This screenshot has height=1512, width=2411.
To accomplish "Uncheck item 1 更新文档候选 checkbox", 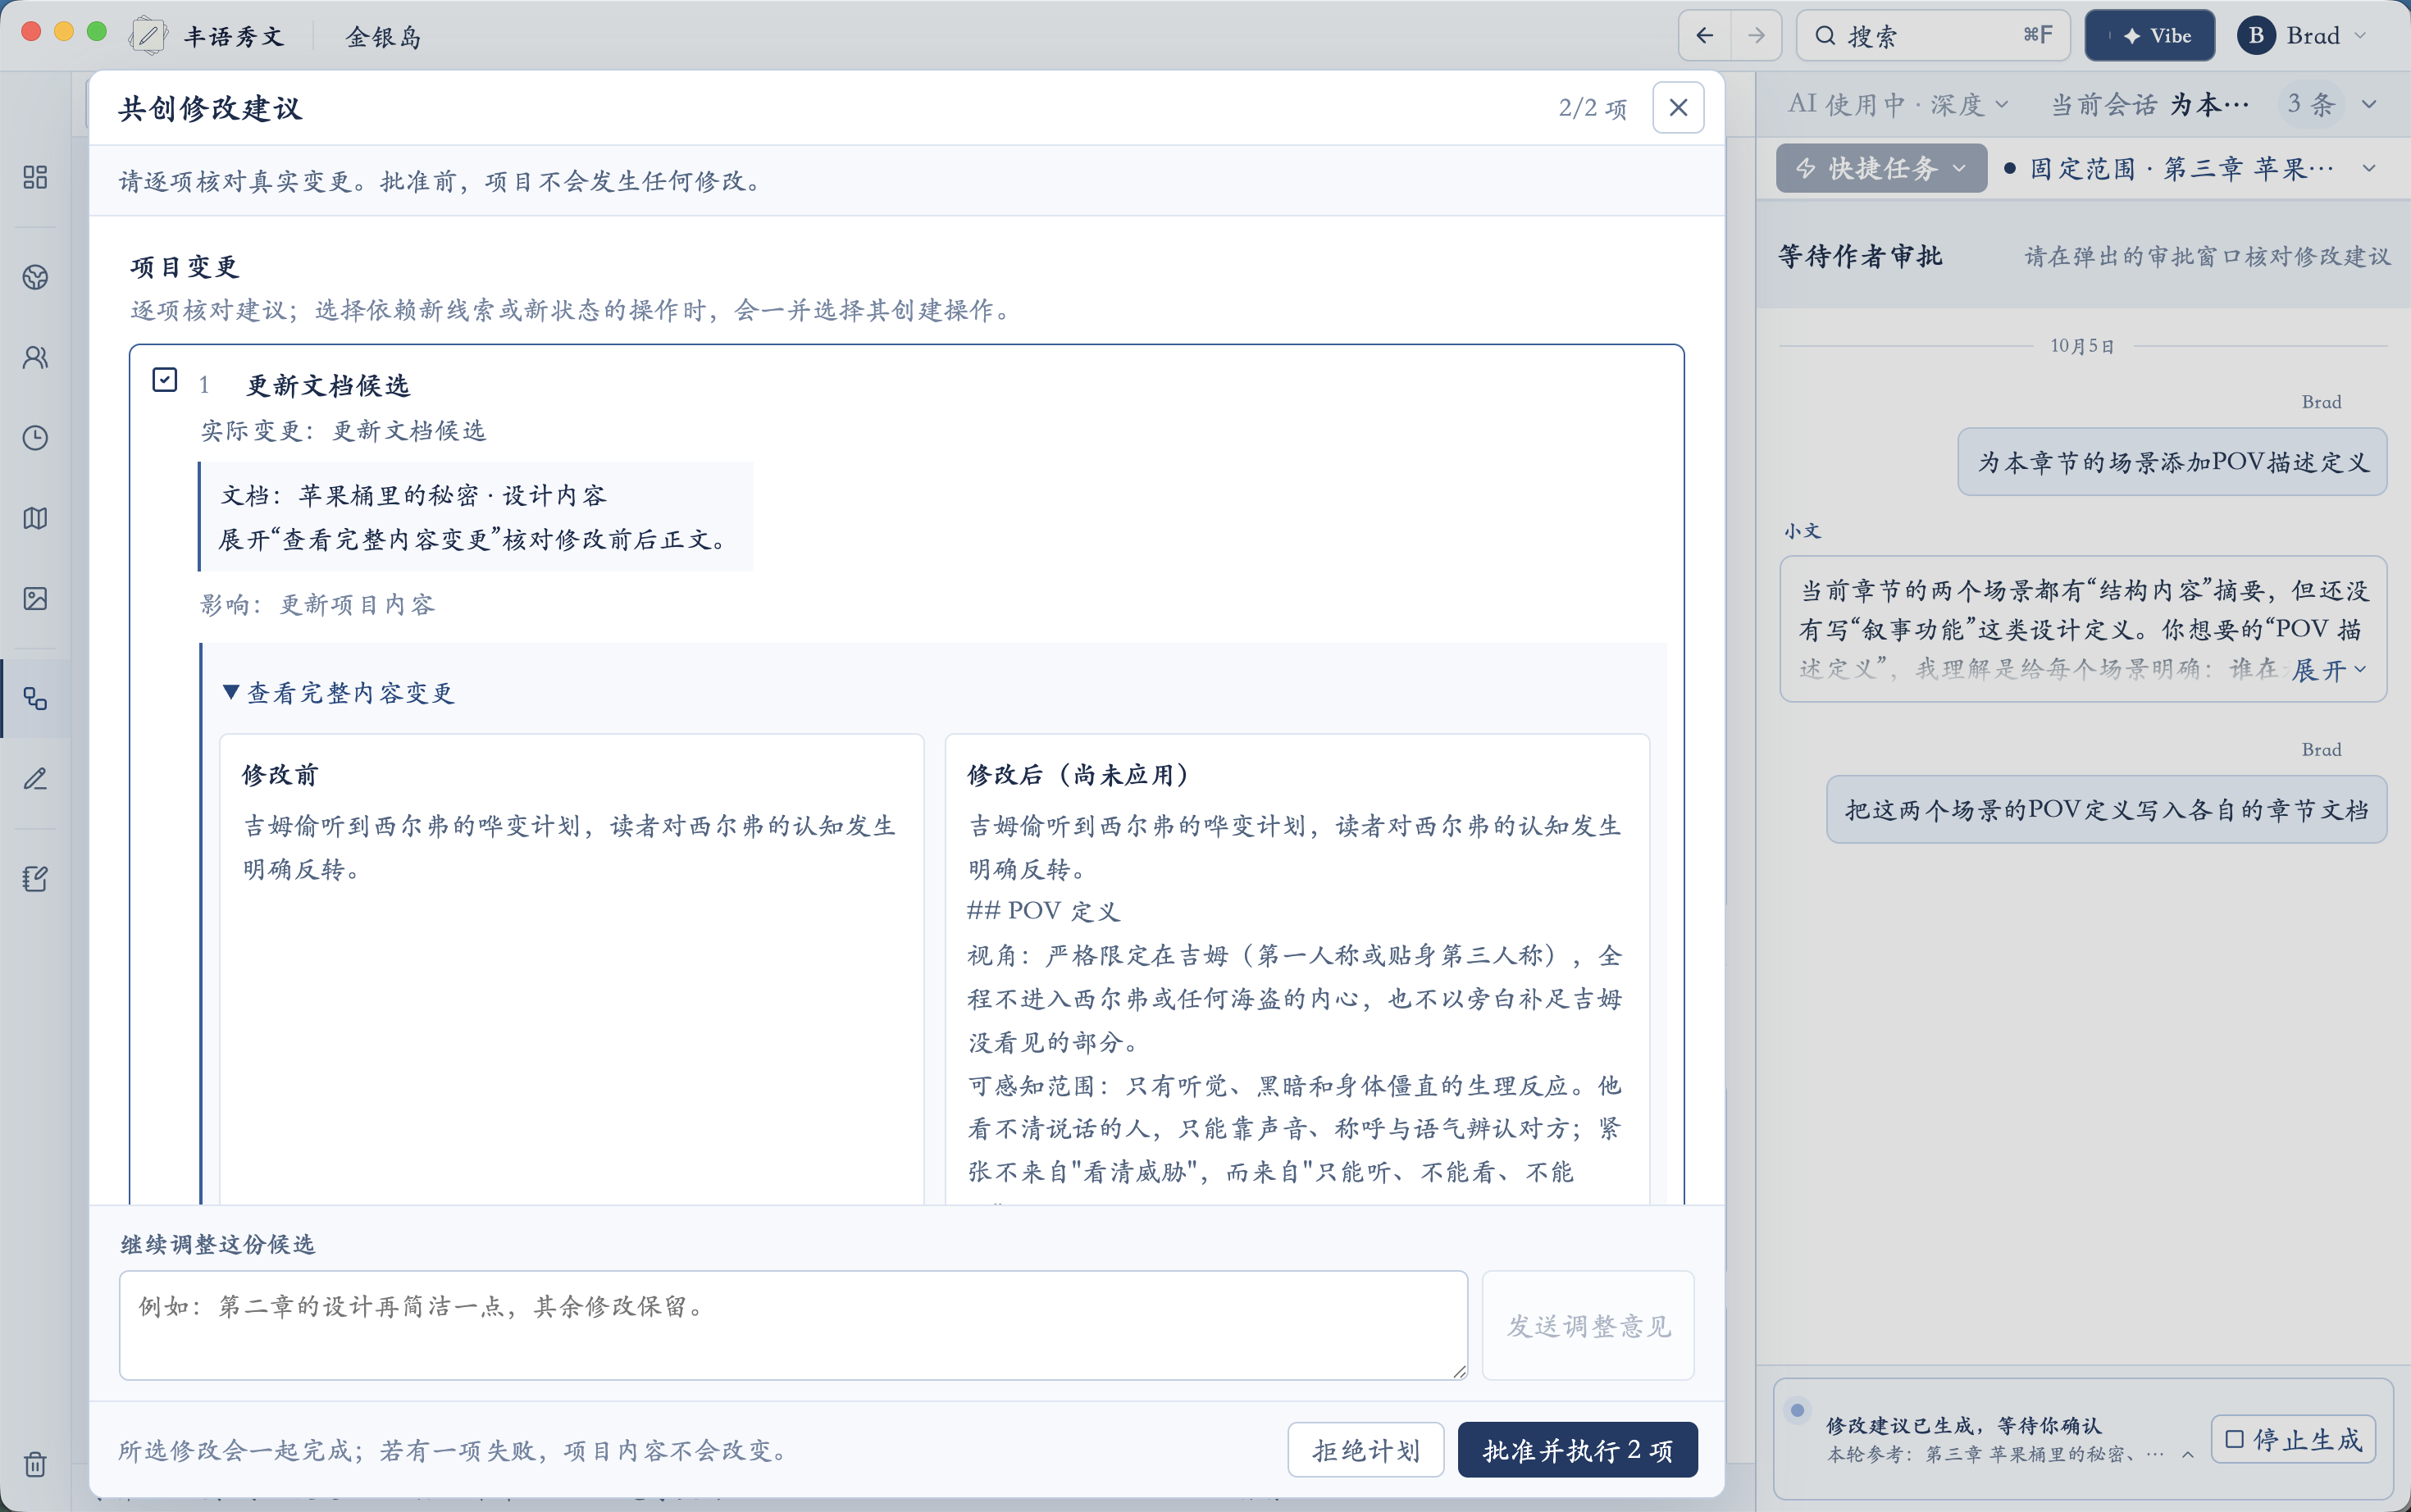I will [165, 380].
